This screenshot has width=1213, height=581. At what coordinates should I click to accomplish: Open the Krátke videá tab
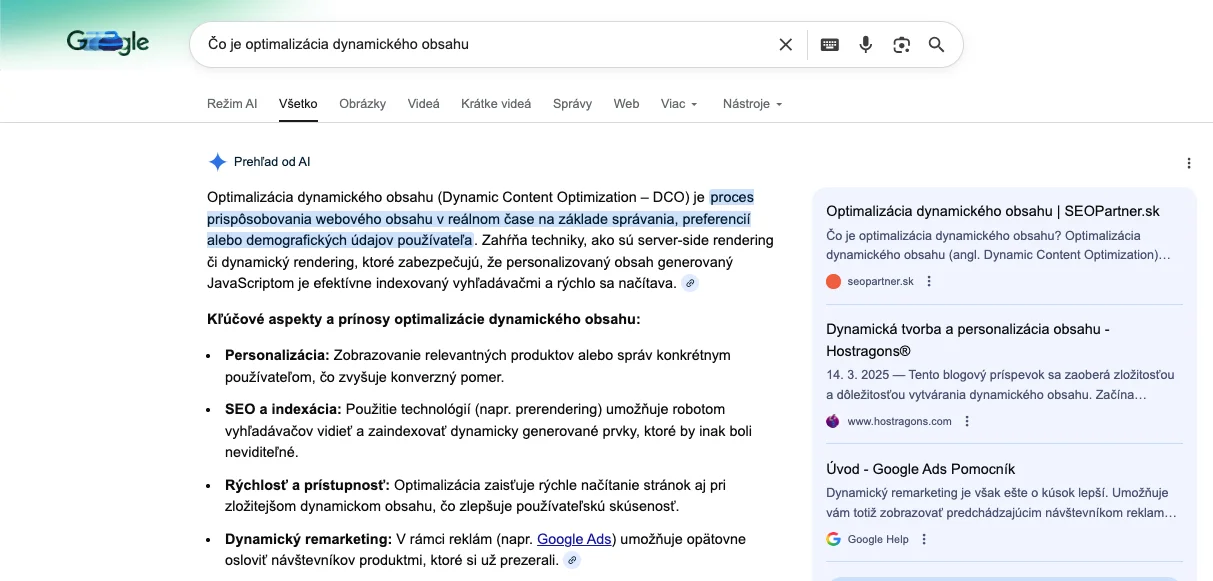pyautogui.click(x=496, y=104)
